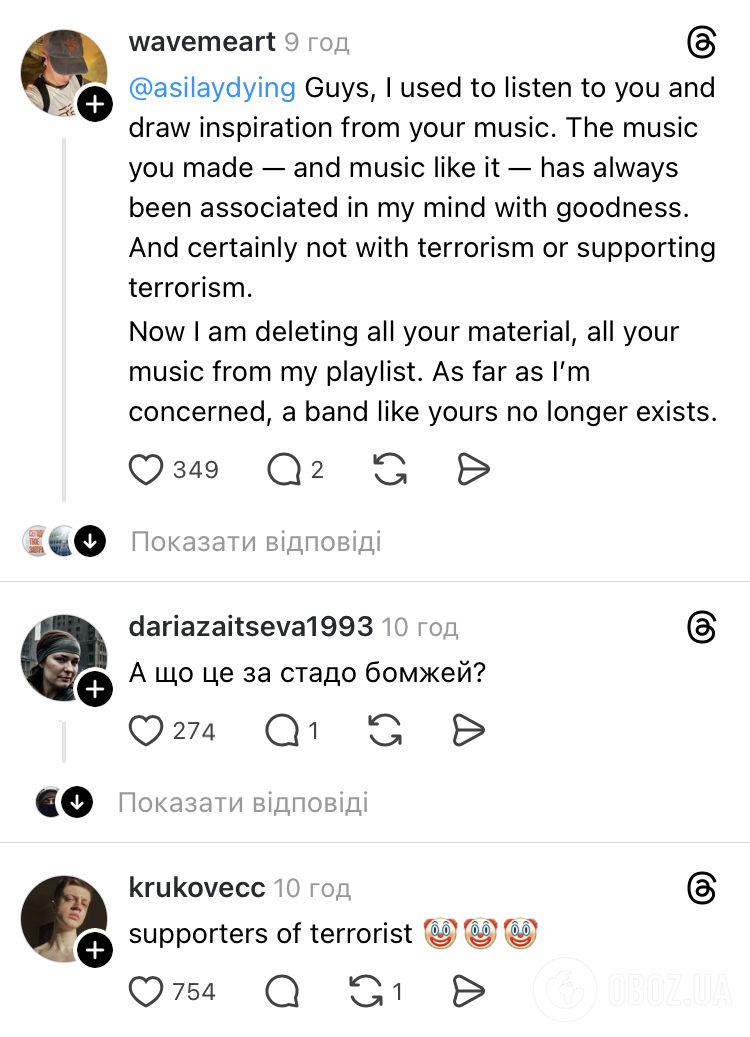Share wavemeart's post via send icon

[x=472, y=469]
